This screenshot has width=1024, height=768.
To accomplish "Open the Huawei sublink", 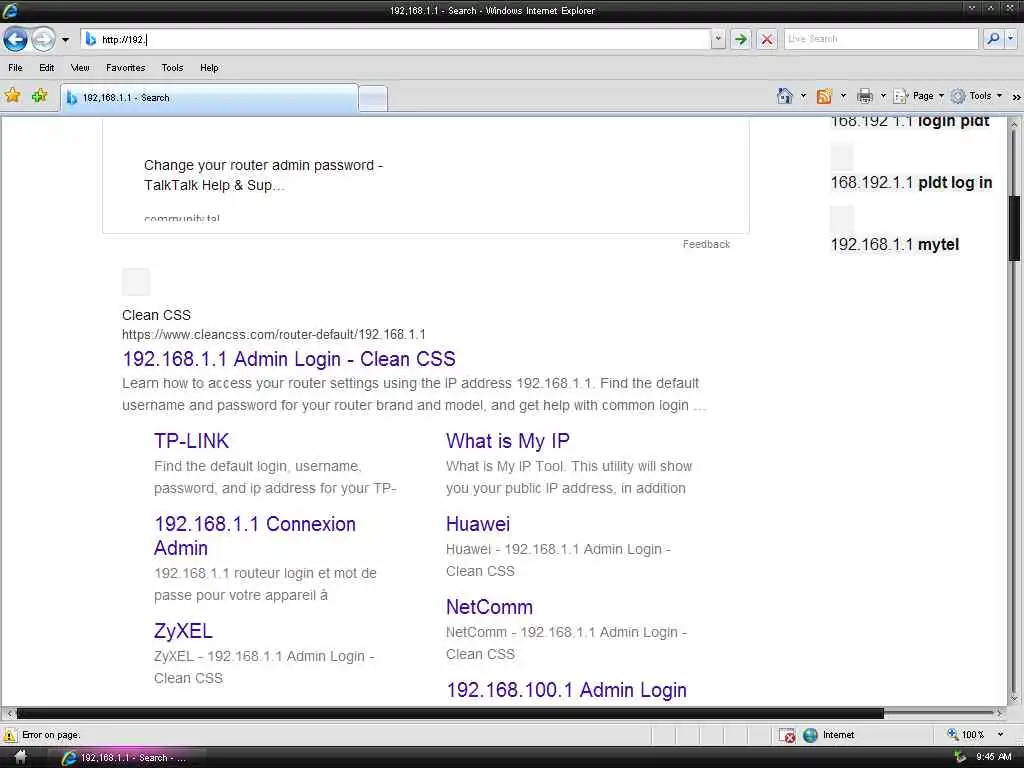I will pos(477,524).
